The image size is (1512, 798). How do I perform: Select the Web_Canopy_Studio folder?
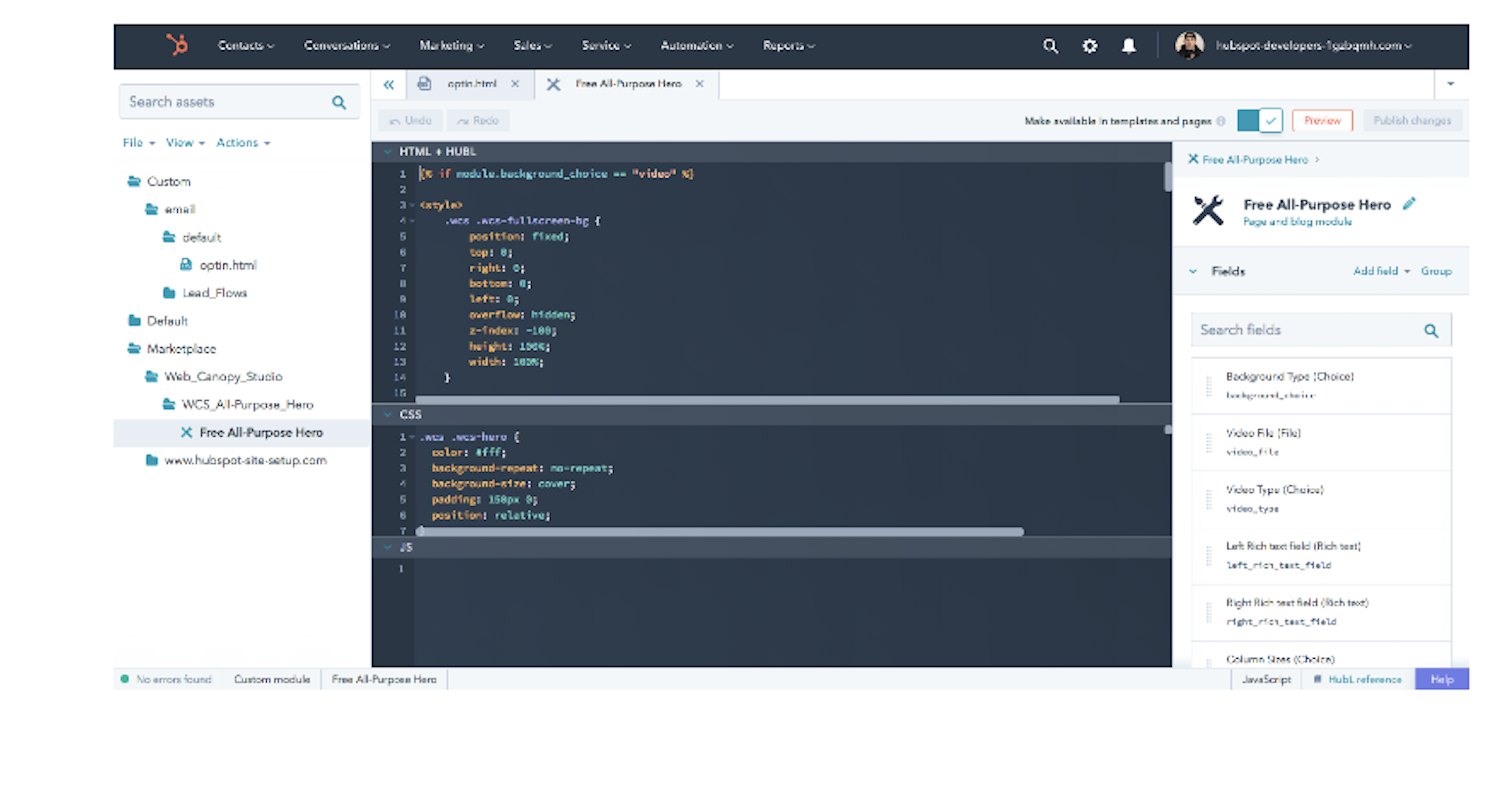[x=214, y=377]
